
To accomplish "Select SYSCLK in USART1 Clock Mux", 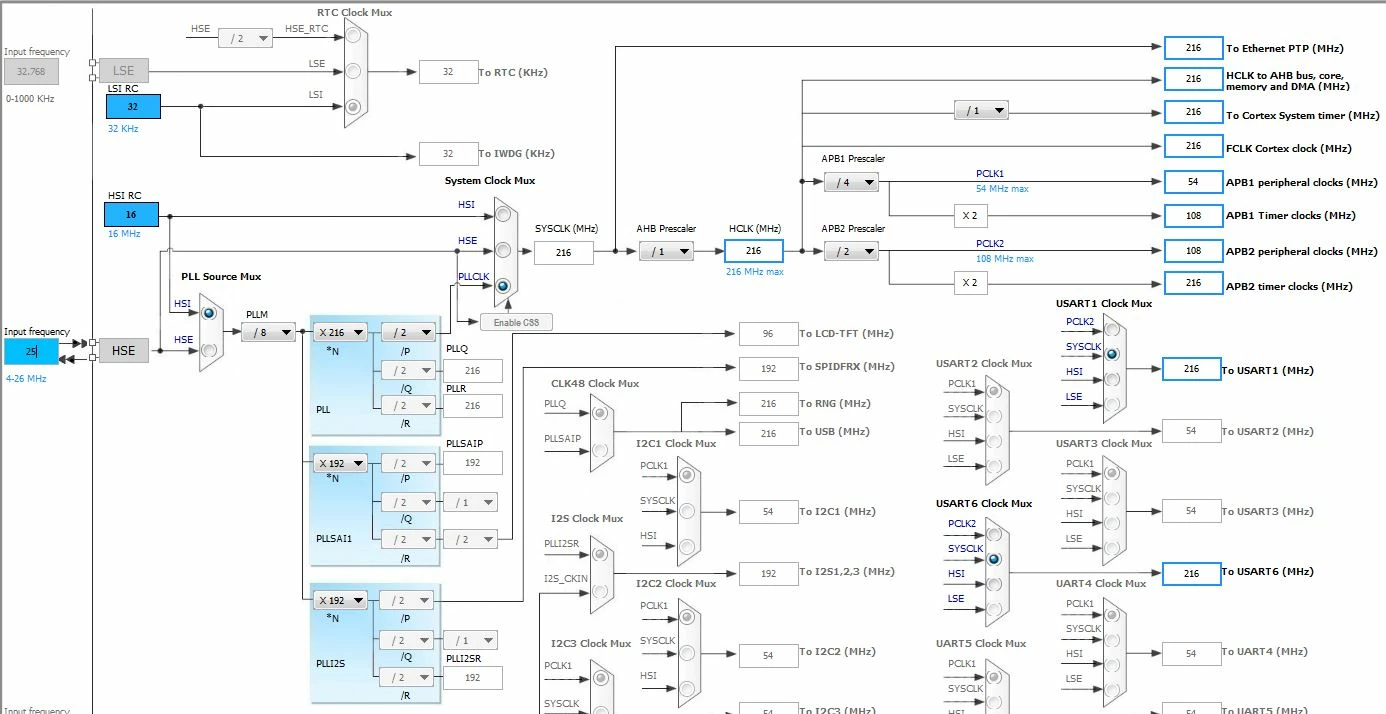I will [1112, 354].
